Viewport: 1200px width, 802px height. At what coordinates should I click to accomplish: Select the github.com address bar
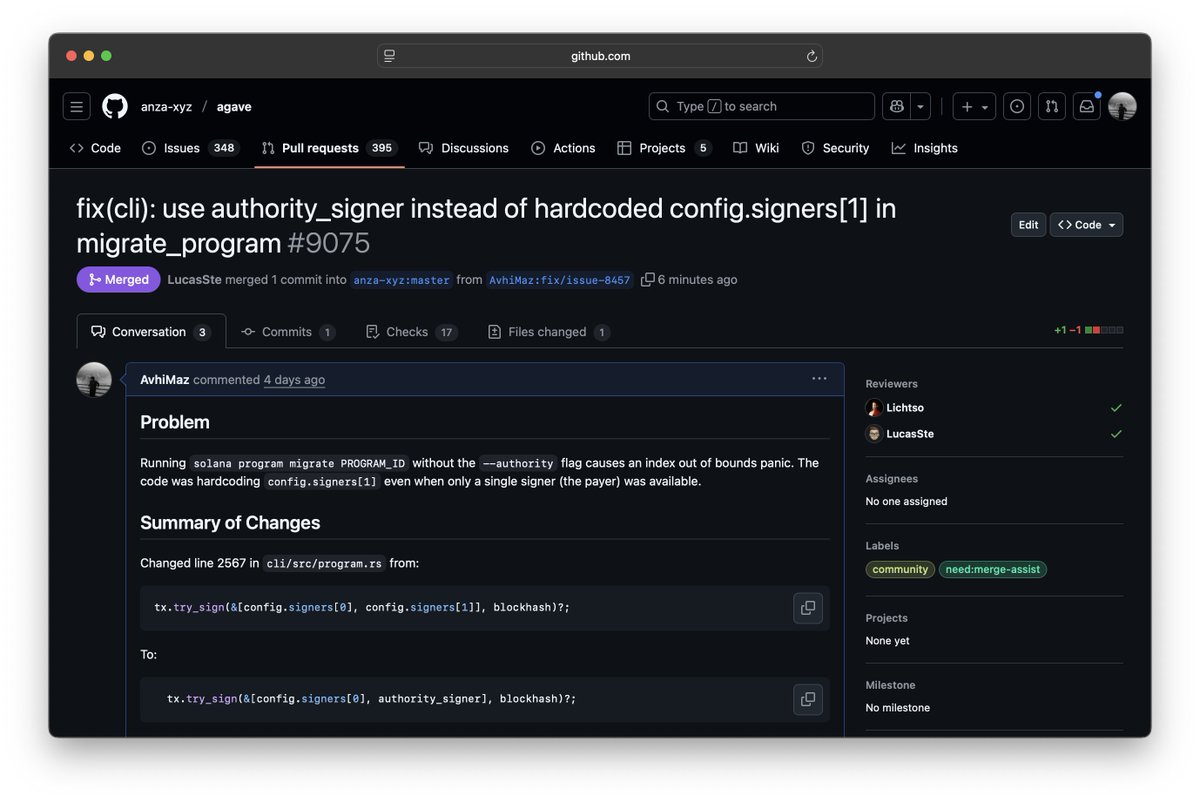600,56
